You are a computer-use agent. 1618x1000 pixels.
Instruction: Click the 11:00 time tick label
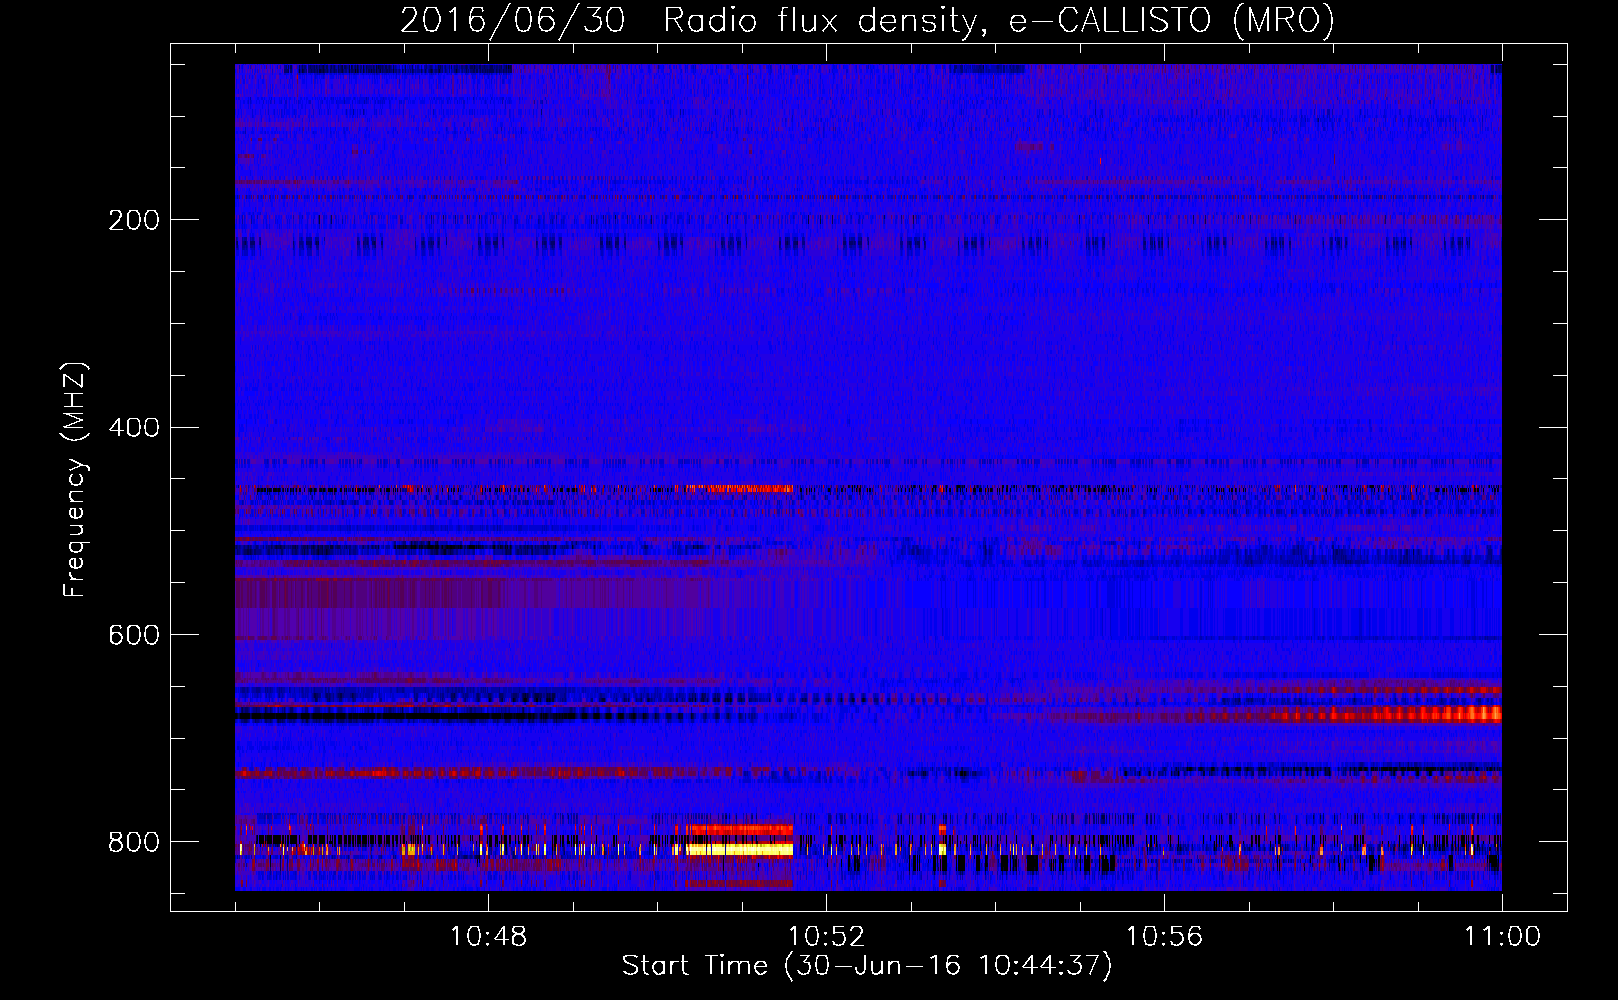[1502, 937]
